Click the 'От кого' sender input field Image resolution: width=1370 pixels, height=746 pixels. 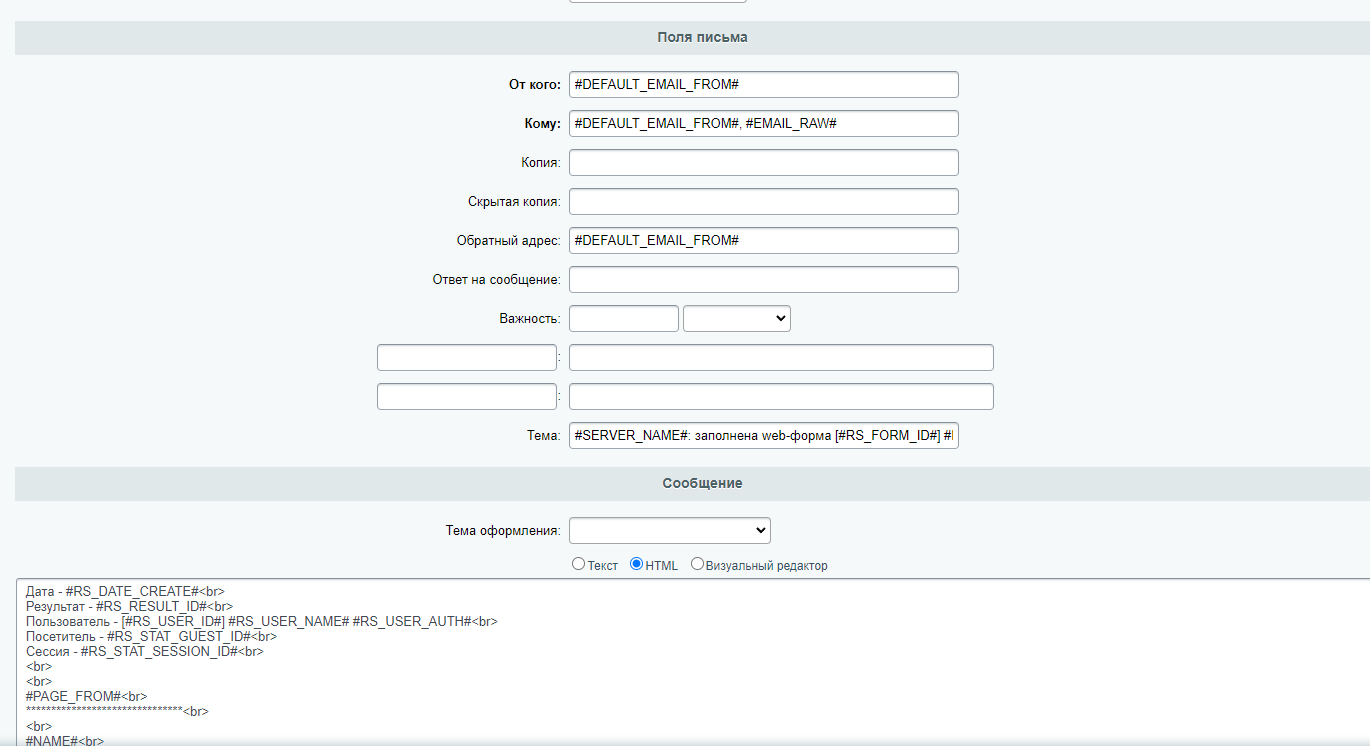[763, 84]
